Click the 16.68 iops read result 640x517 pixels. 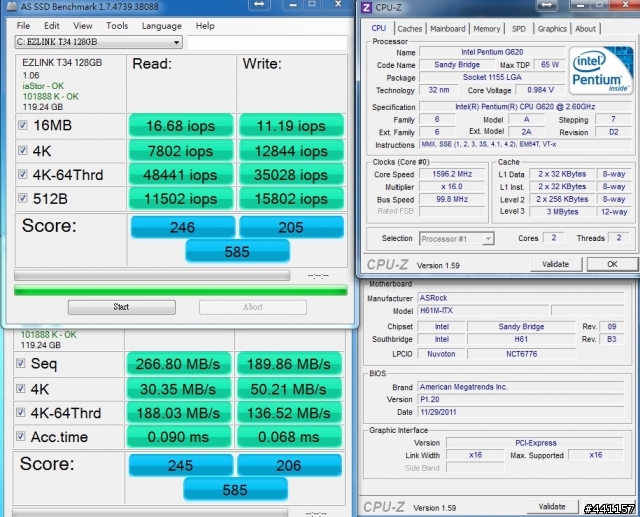[x=181, y=126]
